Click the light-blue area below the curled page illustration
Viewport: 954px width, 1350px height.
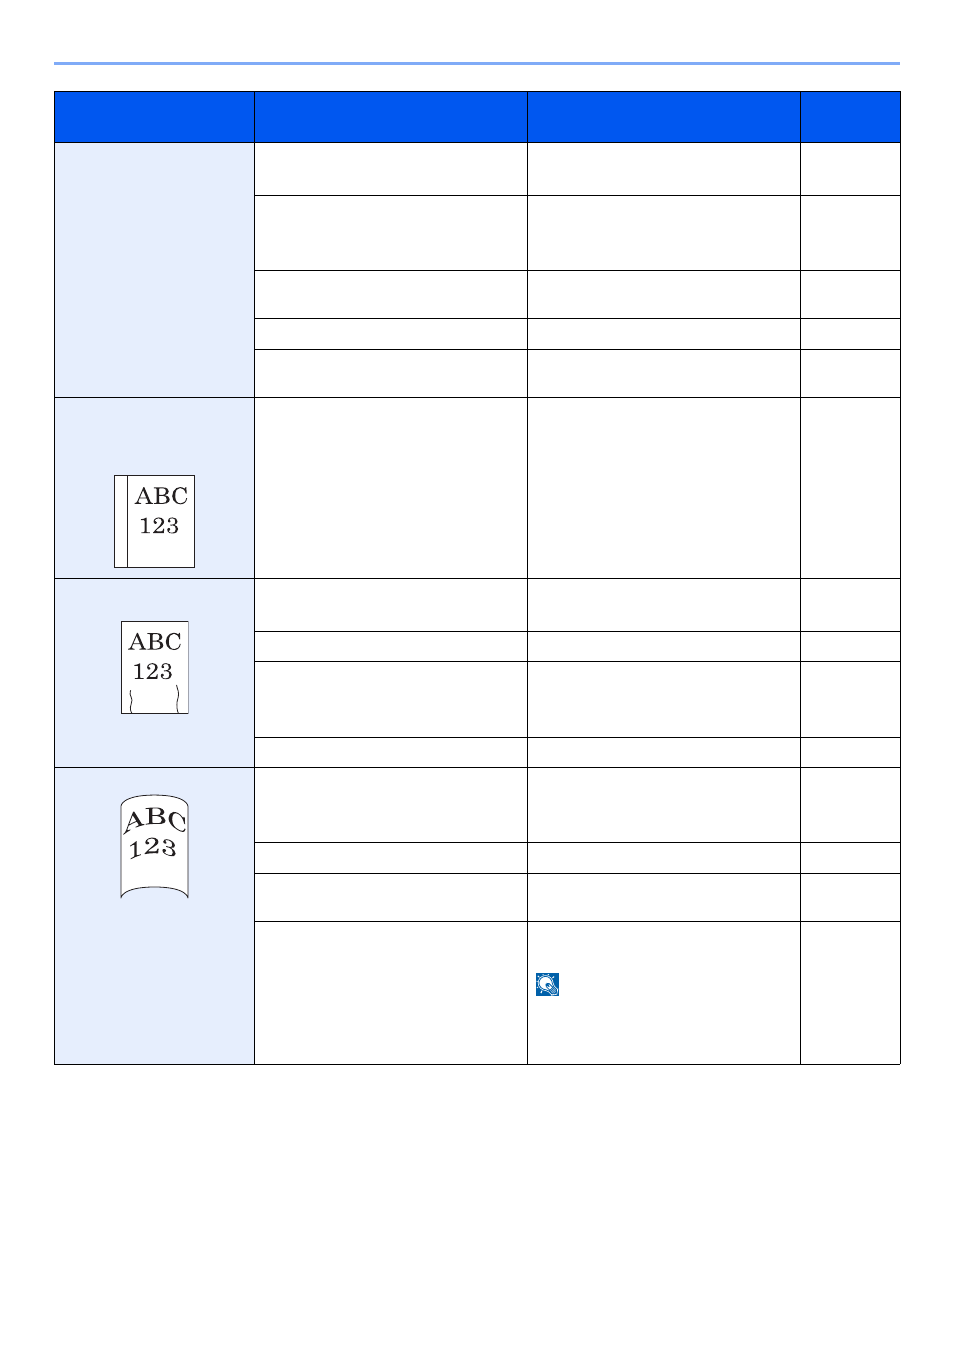coord(154,980)
